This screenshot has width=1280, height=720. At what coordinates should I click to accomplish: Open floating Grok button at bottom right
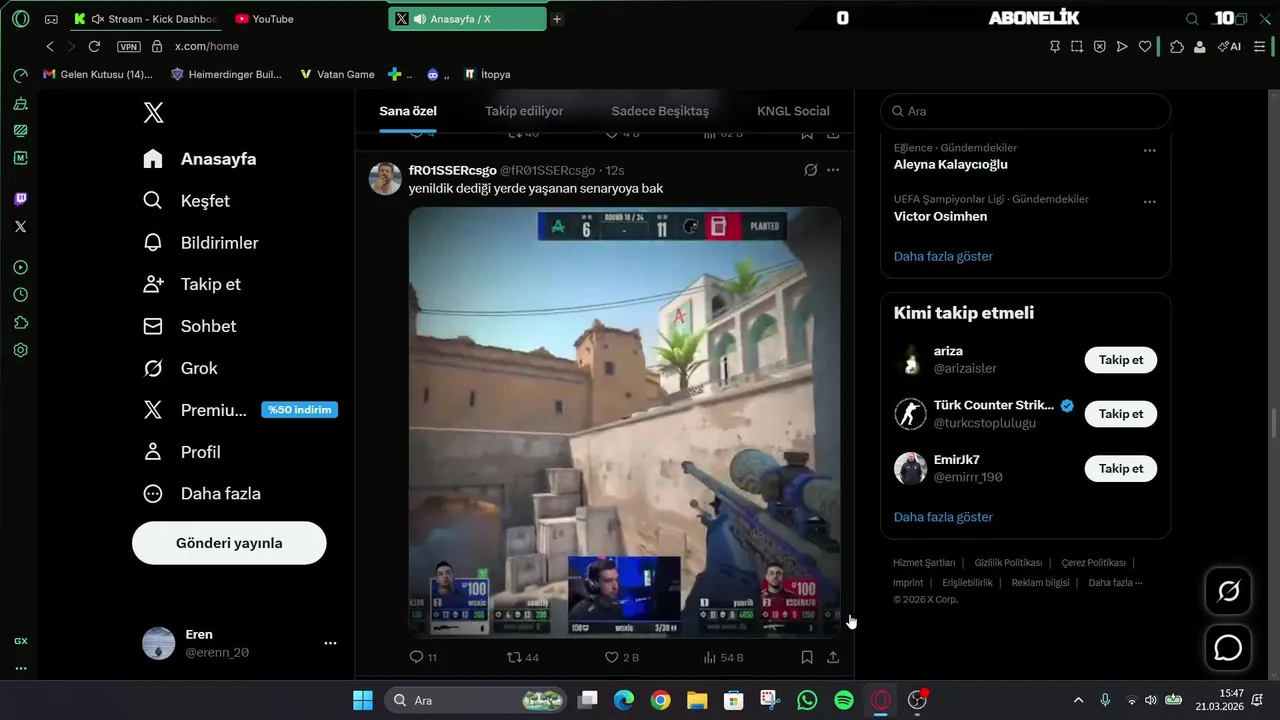[x=1228, y=591]
